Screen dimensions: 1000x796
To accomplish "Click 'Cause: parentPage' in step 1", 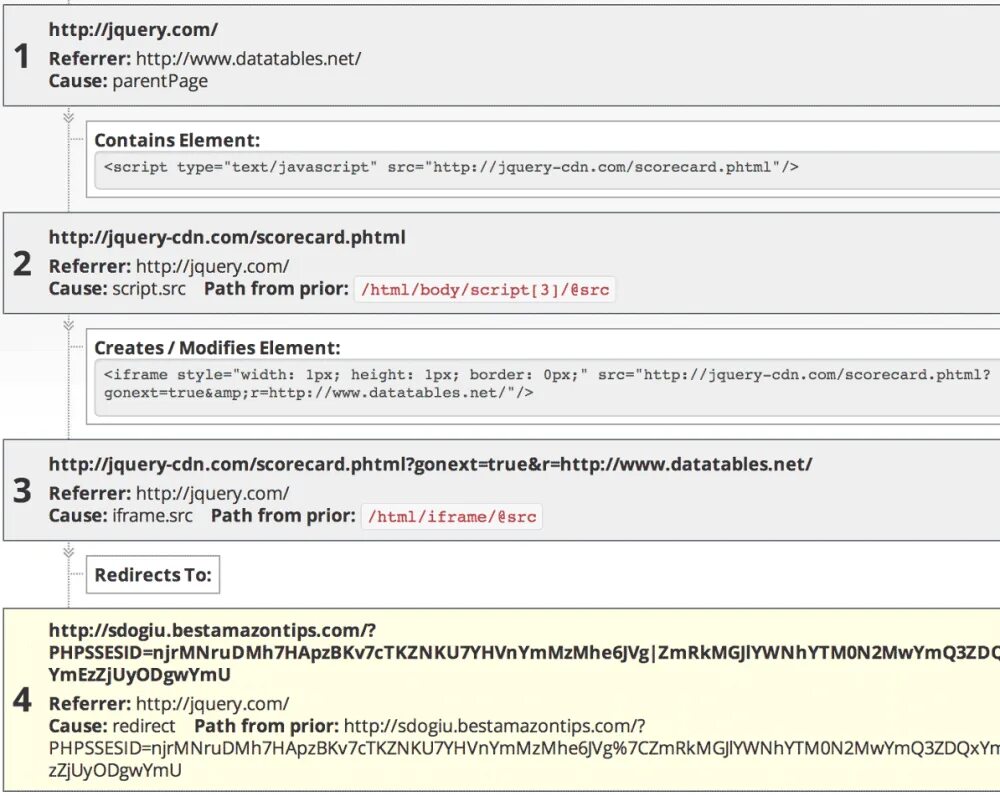I will point(128,81).
